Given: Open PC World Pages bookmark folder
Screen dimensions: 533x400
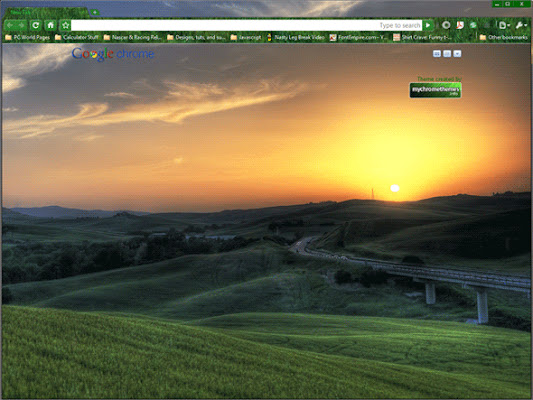Looking at the screenshot, I should pos(27,37).
